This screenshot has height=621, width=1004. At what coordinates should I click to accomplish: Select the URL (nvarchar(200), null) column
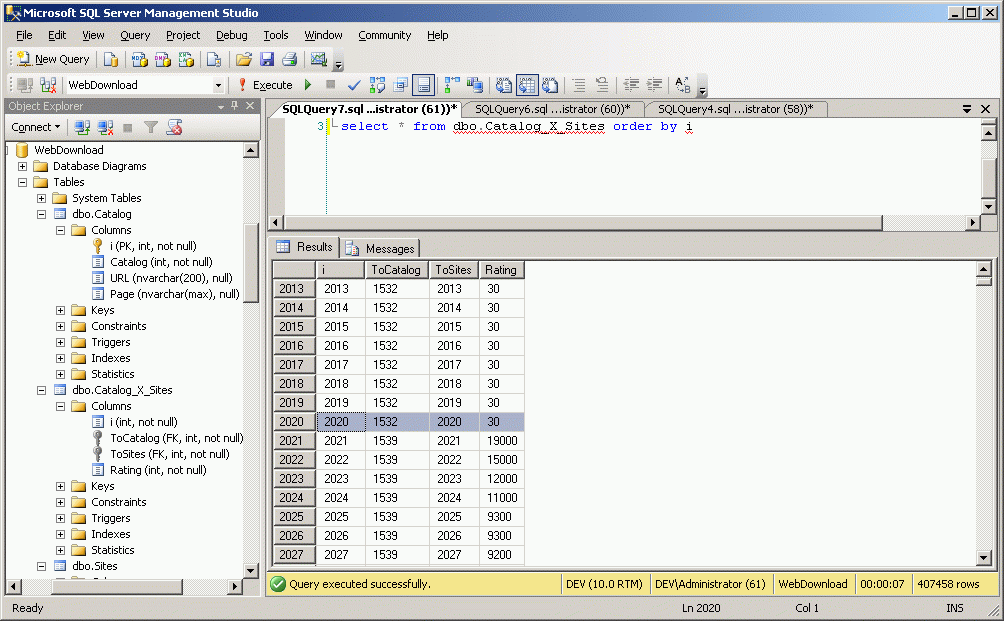click(x=171, y=278)
